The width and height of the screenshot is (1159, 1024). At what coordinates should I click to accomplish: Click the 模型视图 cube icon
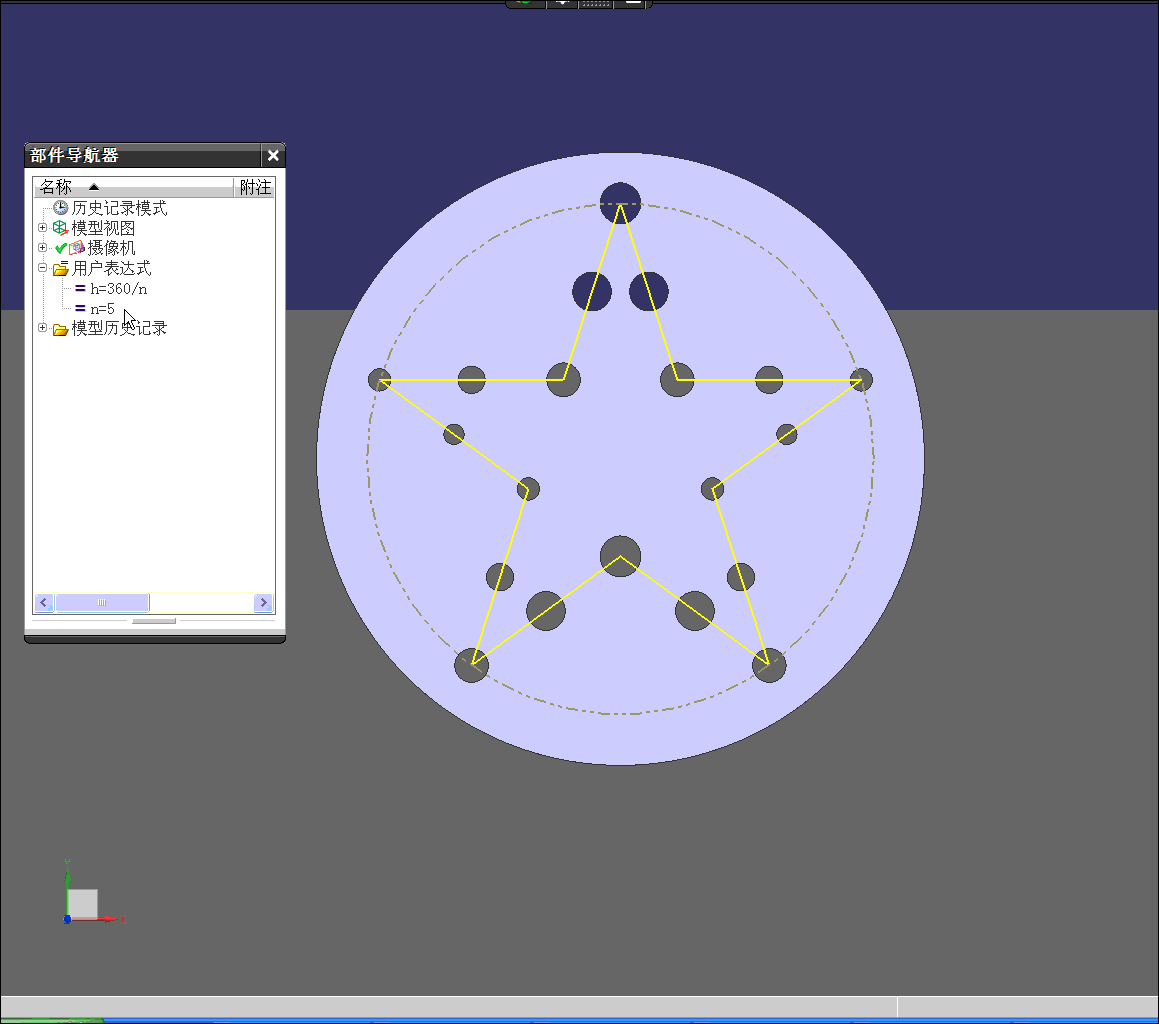pos(61,228)
